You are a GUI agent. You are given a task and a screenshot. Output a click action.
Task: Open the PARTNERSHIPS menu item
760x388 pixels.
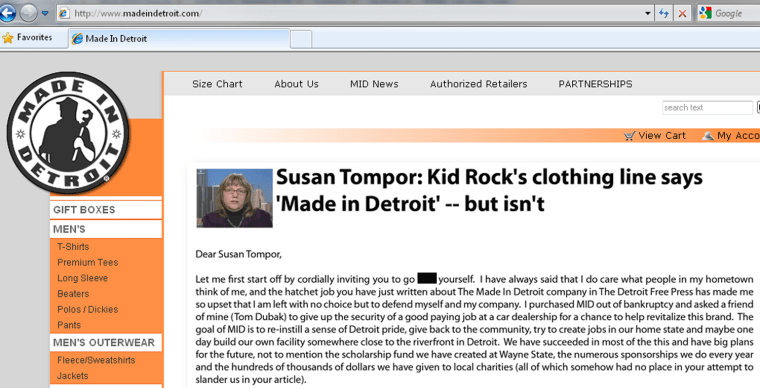click(595, 84)
